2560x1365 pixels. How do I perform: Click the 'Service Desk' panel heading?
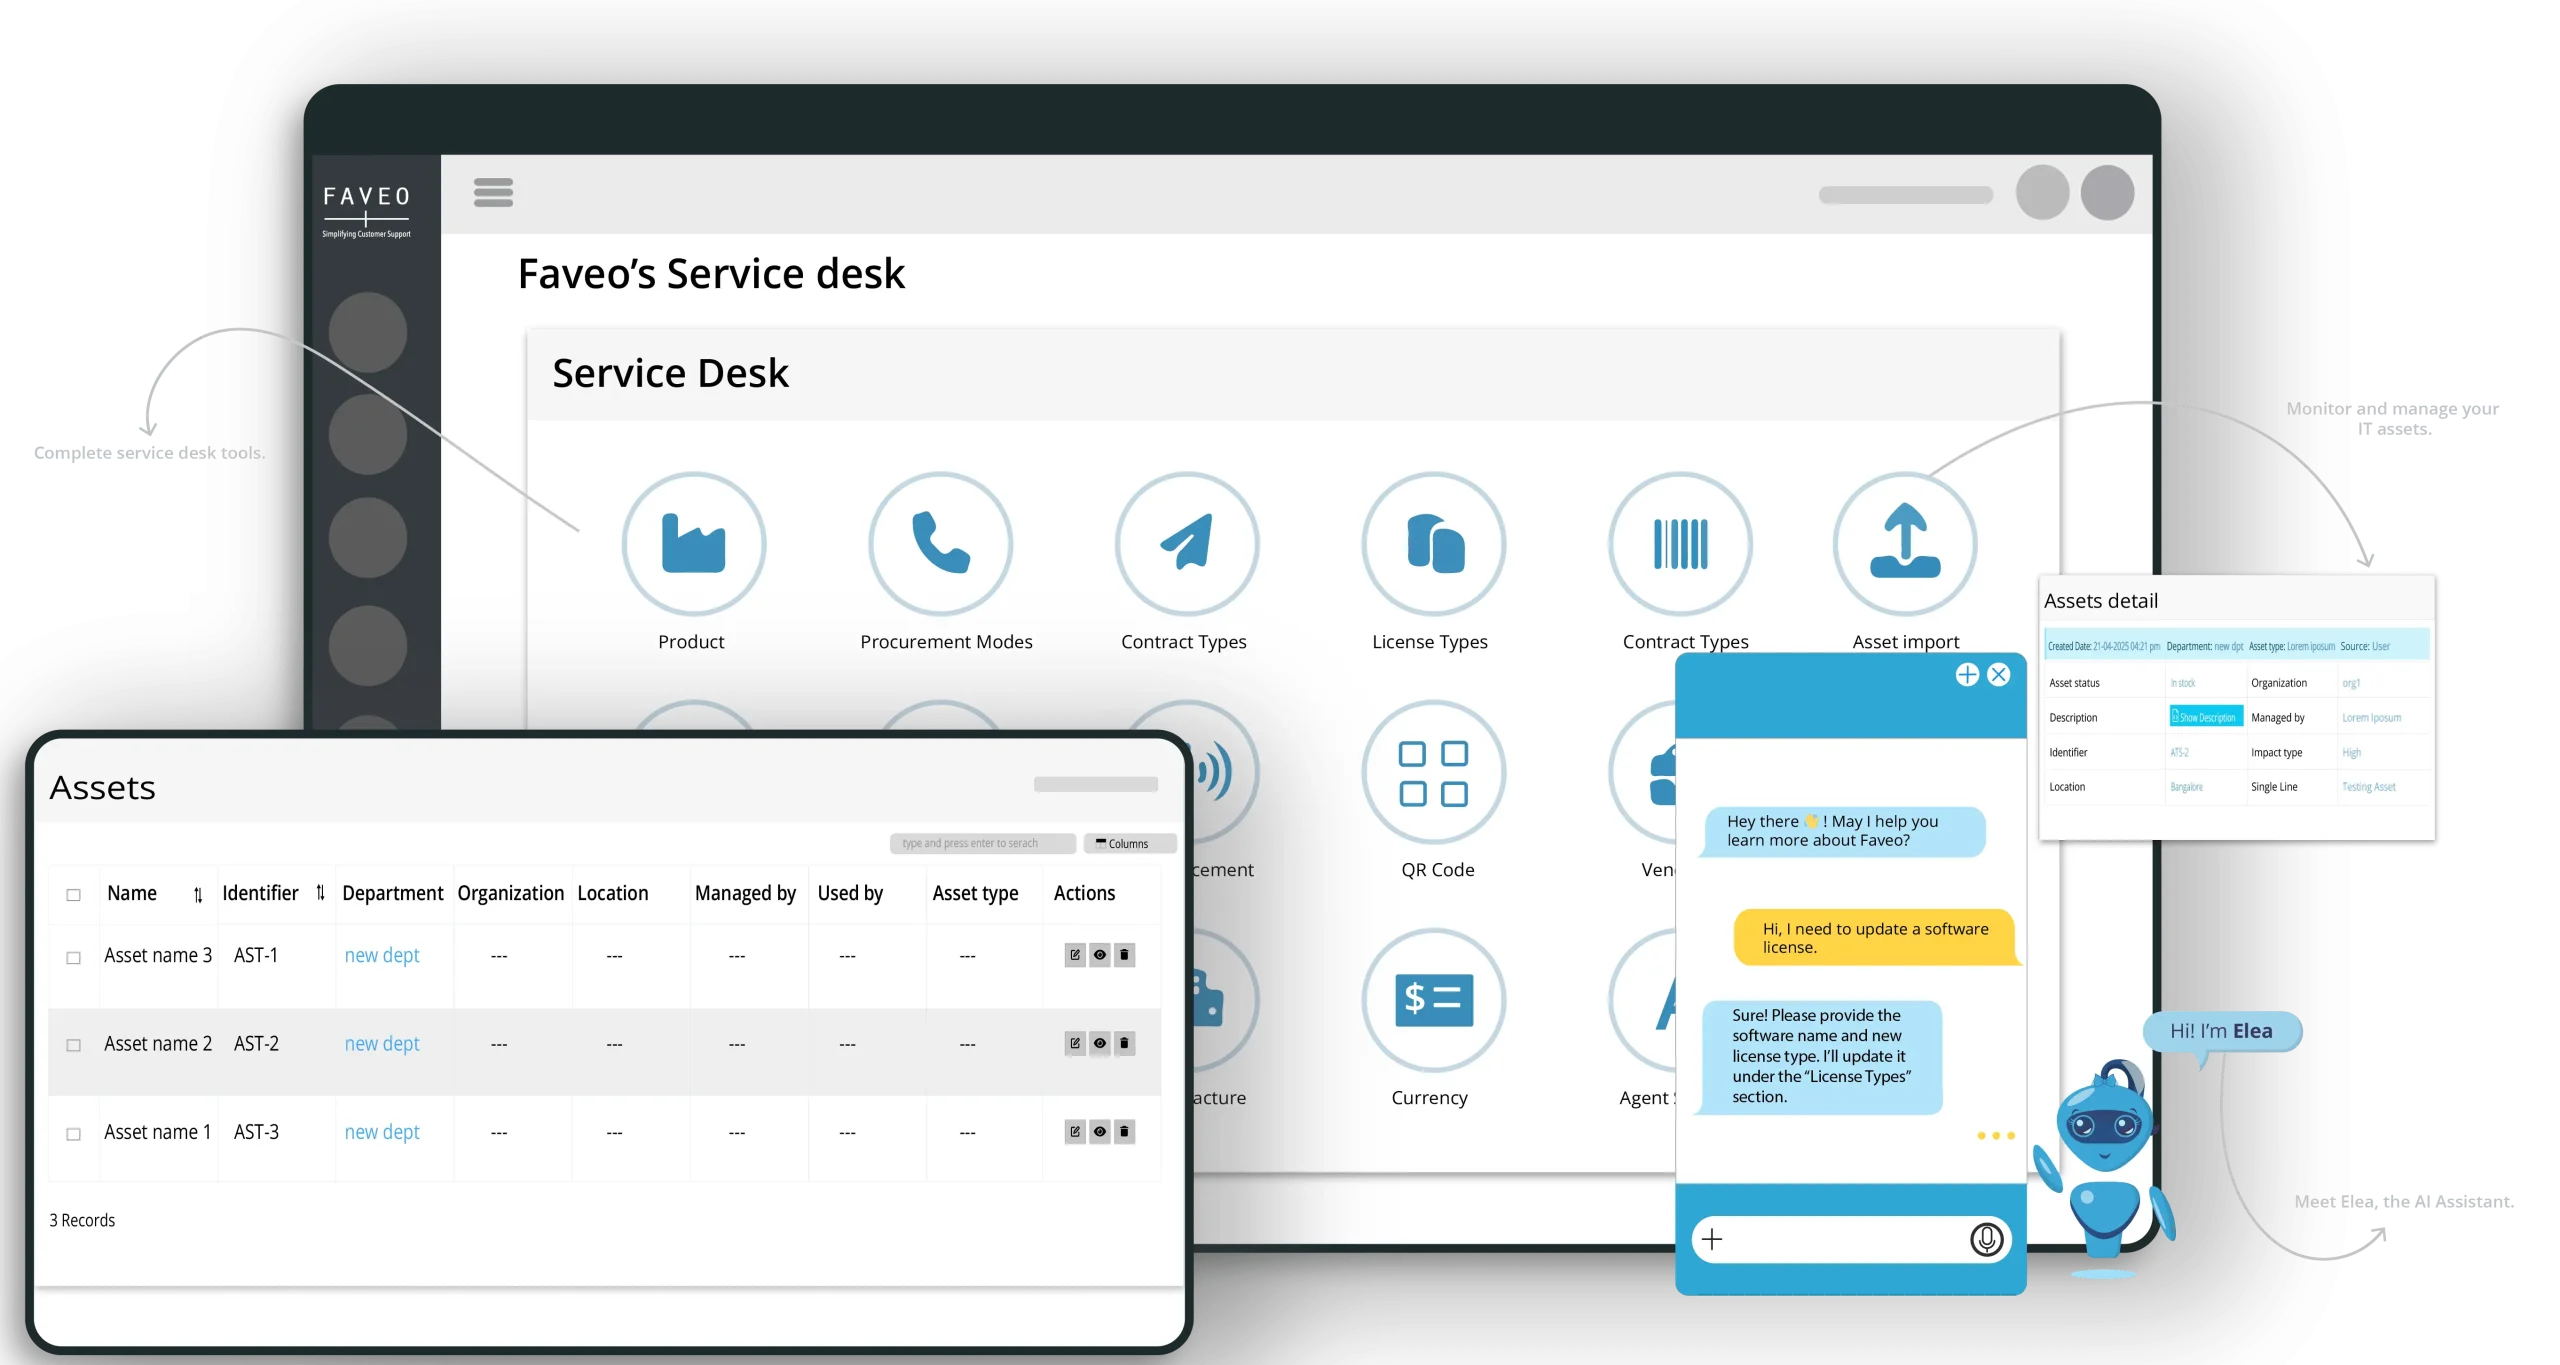click(670, 373)
